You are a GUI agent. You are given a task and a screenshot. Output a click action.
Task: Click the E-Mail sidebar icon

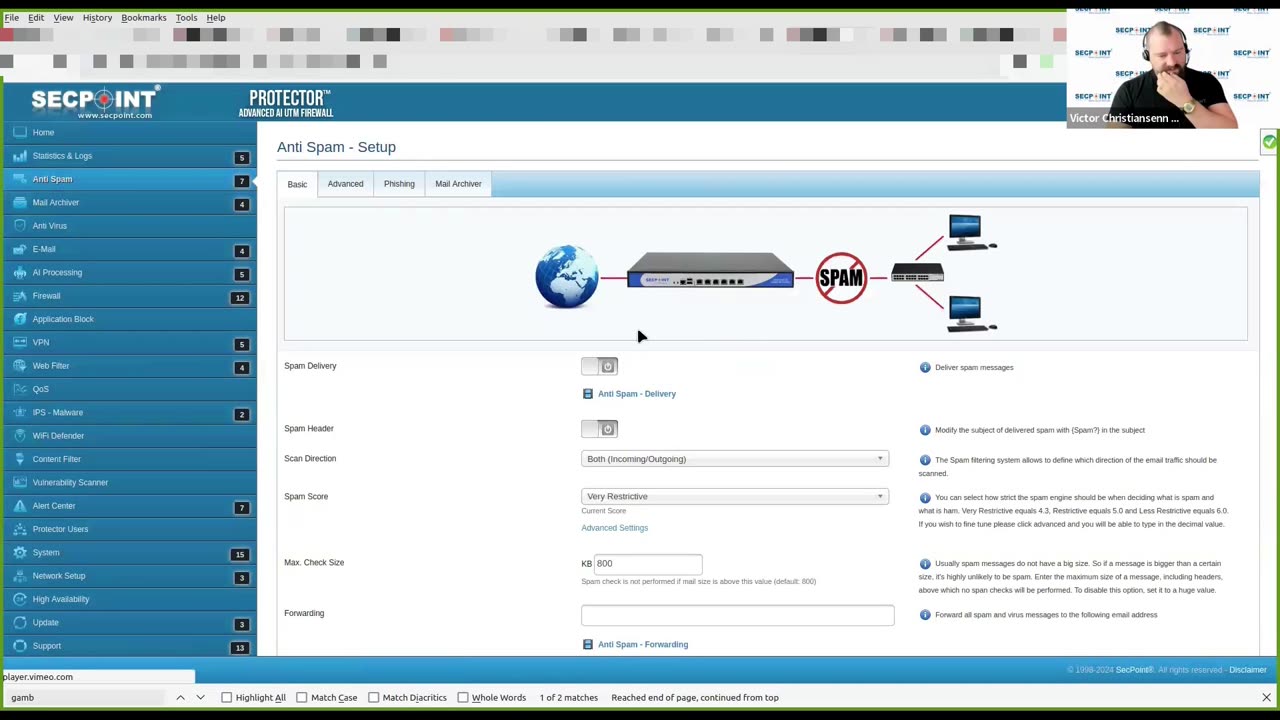coord(20,249)
